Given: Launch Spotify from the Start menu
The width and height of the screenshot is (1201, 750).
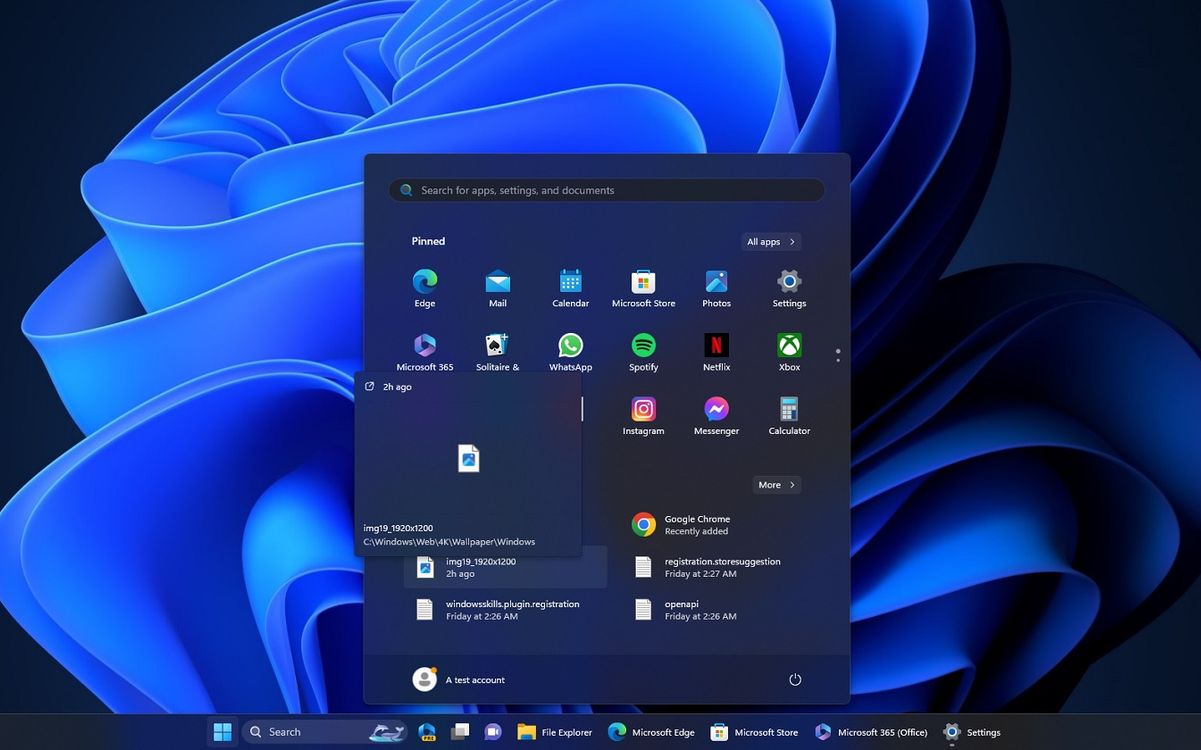Looking at the screenshot, I should coord(643,347).
